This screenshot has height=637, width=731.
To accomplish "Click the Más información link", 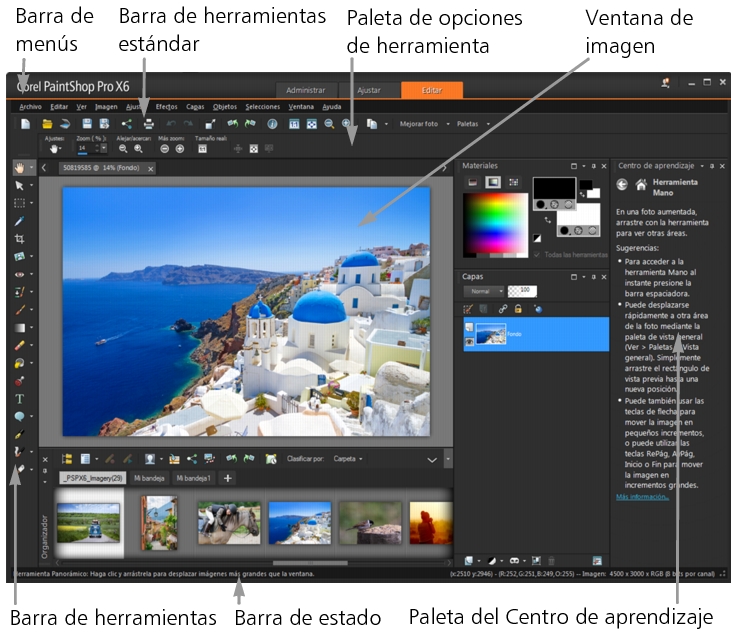I will pos(643,496).
